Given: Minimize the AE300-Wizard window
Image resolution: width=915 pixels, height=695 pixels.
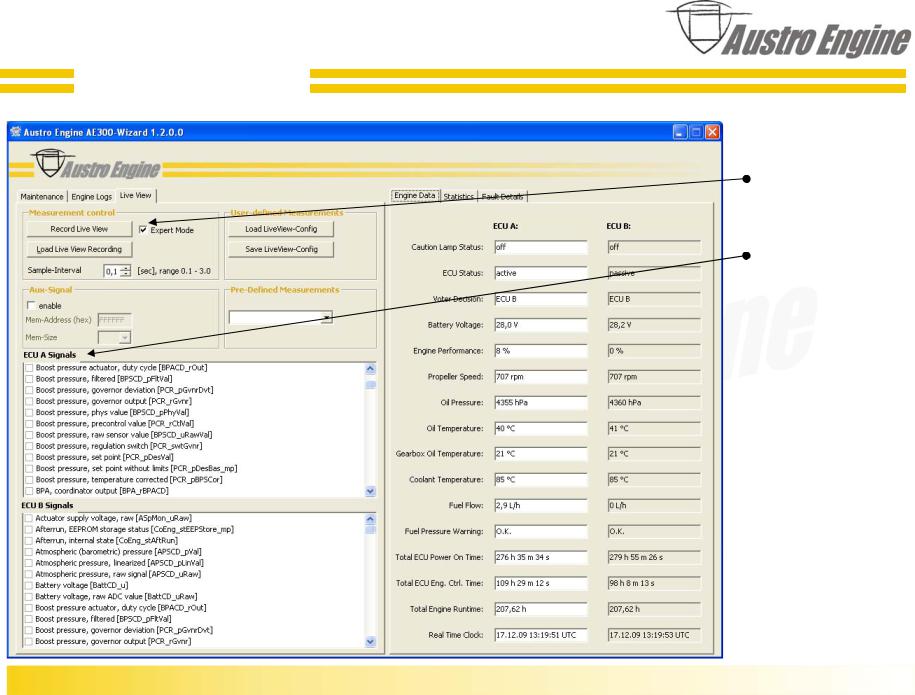Looking at the screenshot, I should pyautogui.click(x=680, y=132).
